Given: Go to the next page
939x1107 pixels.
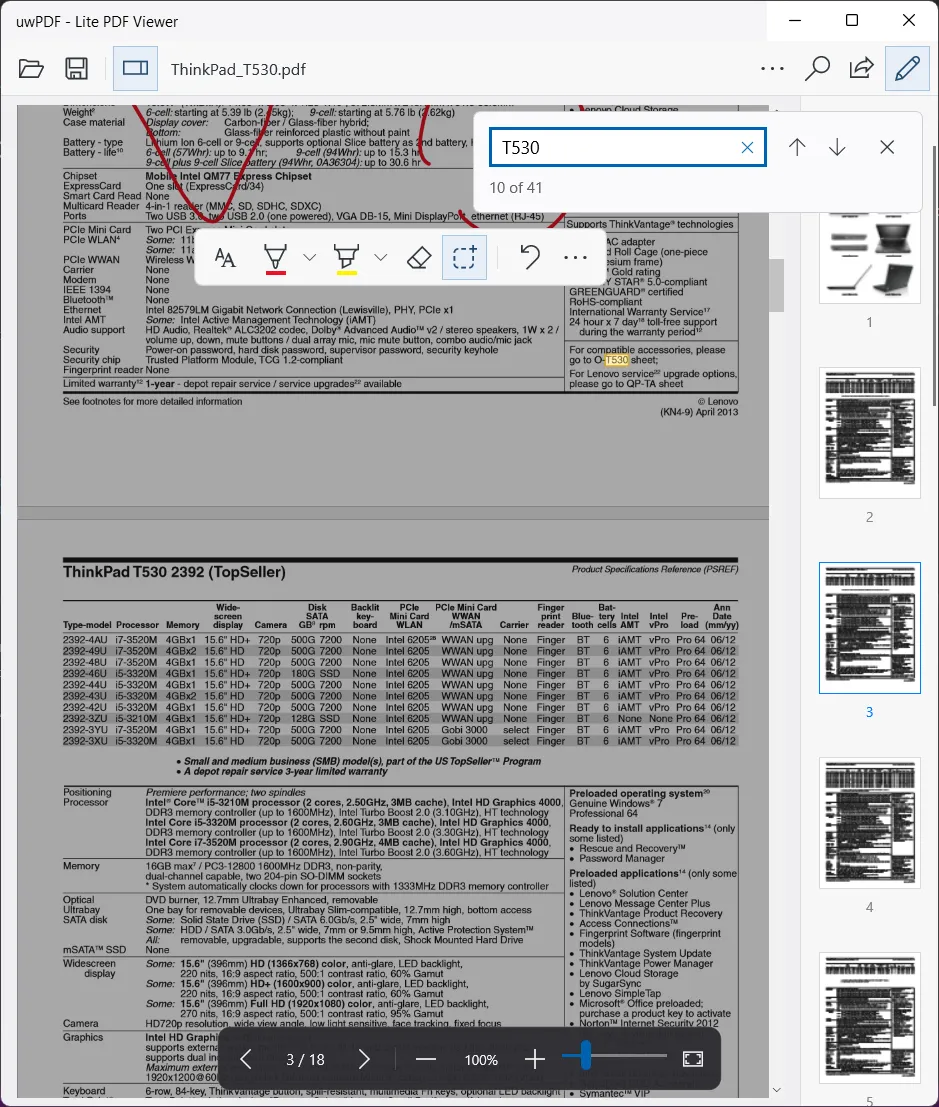Looking at the screenshot, I should [x=364, y=1059].
